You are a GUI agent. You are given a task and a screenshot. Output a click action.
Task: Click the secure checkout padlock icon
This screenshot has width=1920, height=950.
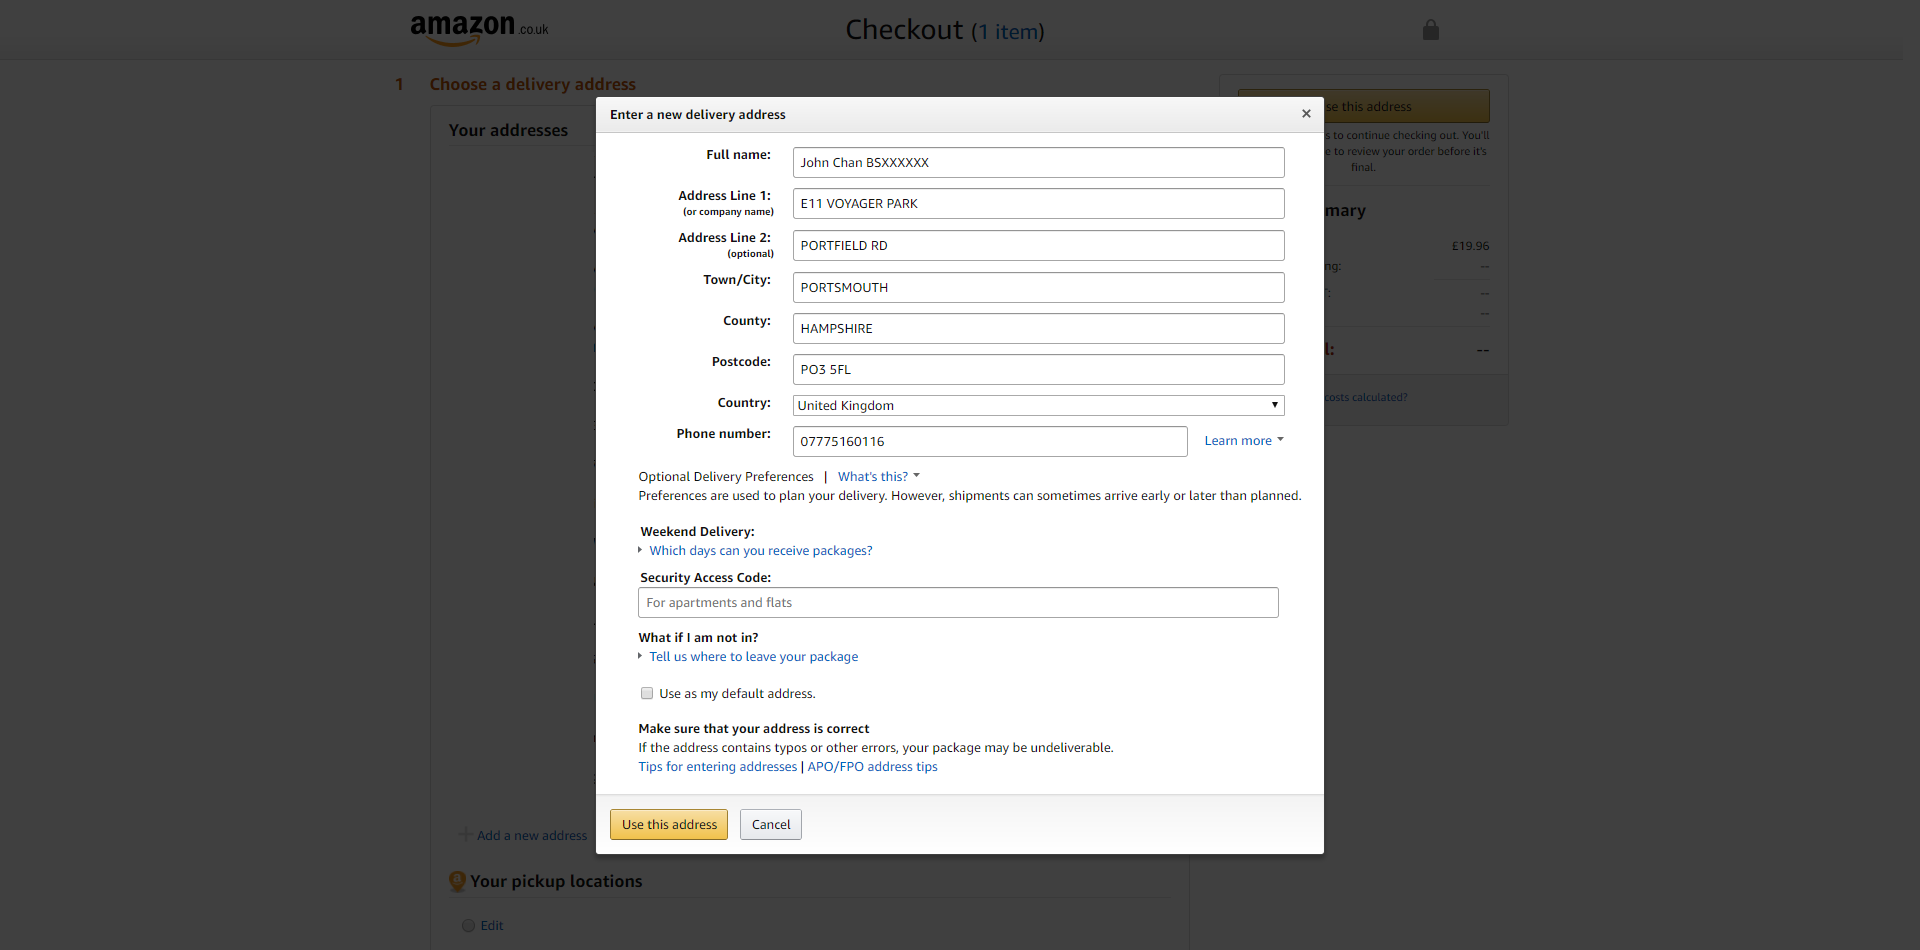coord(1430,30)
